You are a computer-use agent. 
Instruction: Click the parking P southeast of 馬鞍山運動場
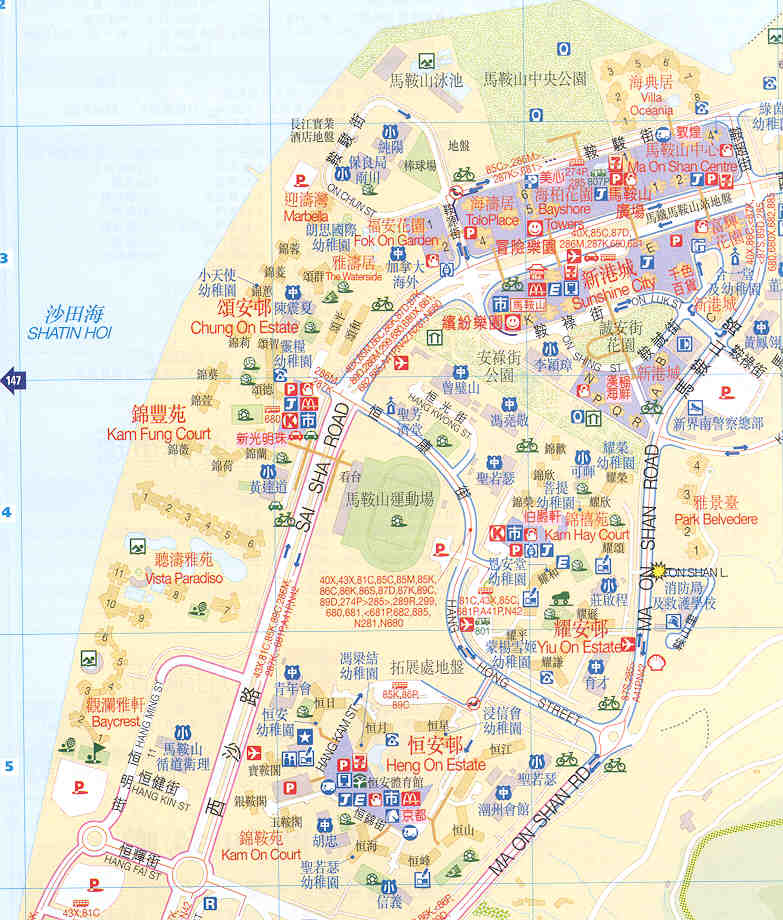(x=440, y=549)
